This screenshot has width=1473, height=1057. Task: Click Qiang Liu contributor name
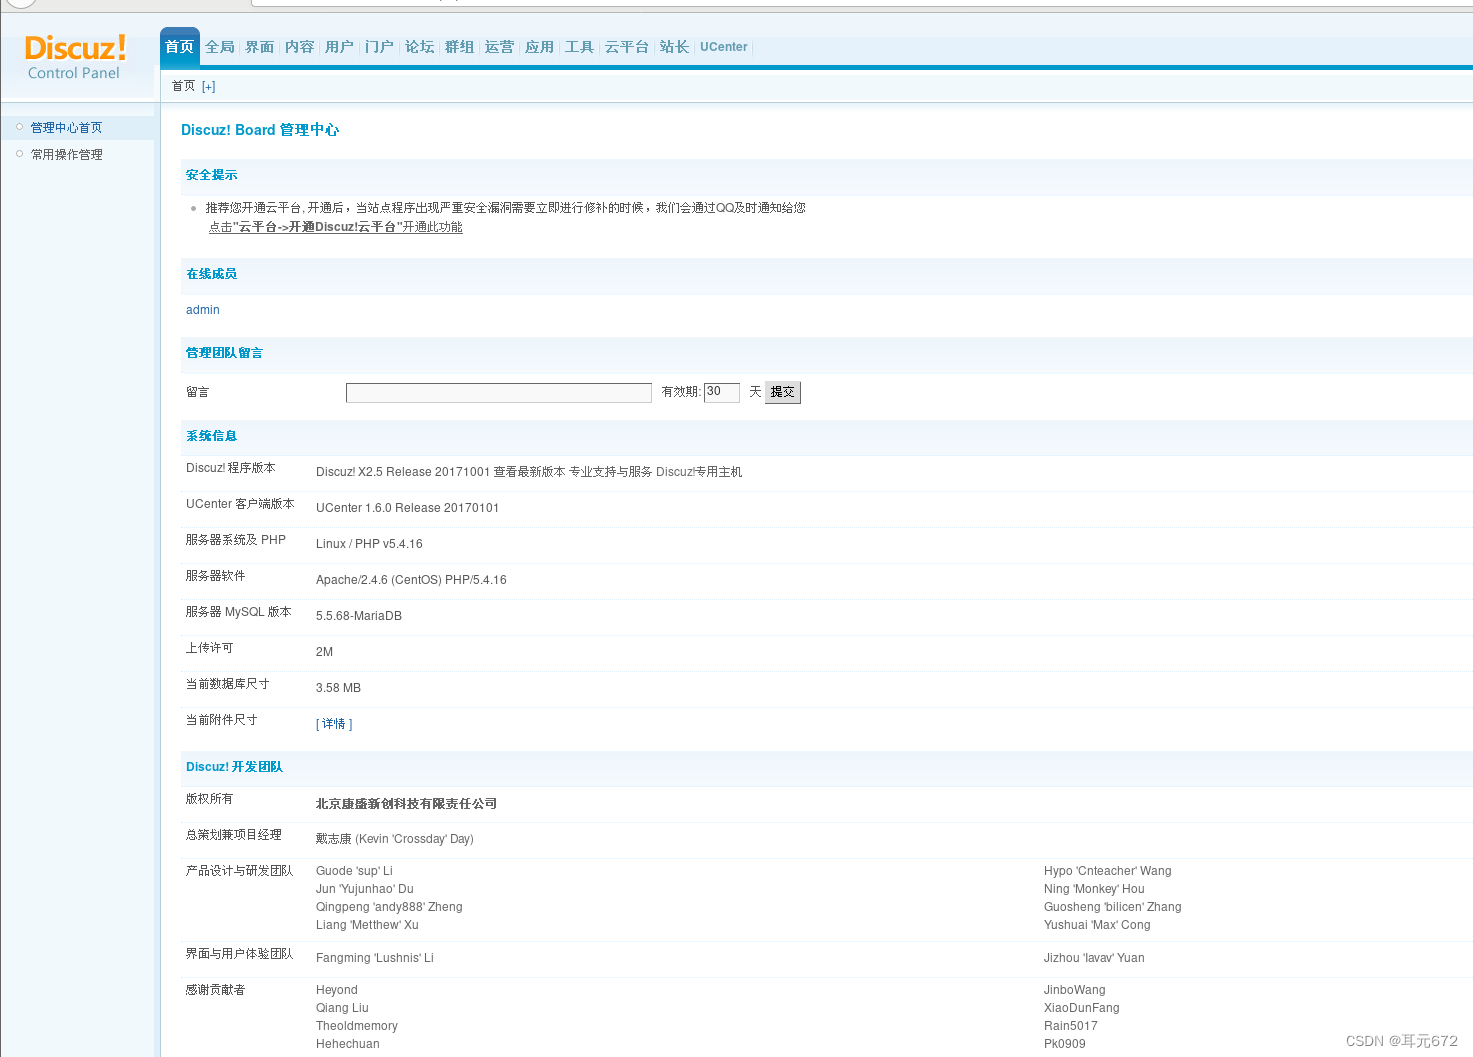(342, 1008)
